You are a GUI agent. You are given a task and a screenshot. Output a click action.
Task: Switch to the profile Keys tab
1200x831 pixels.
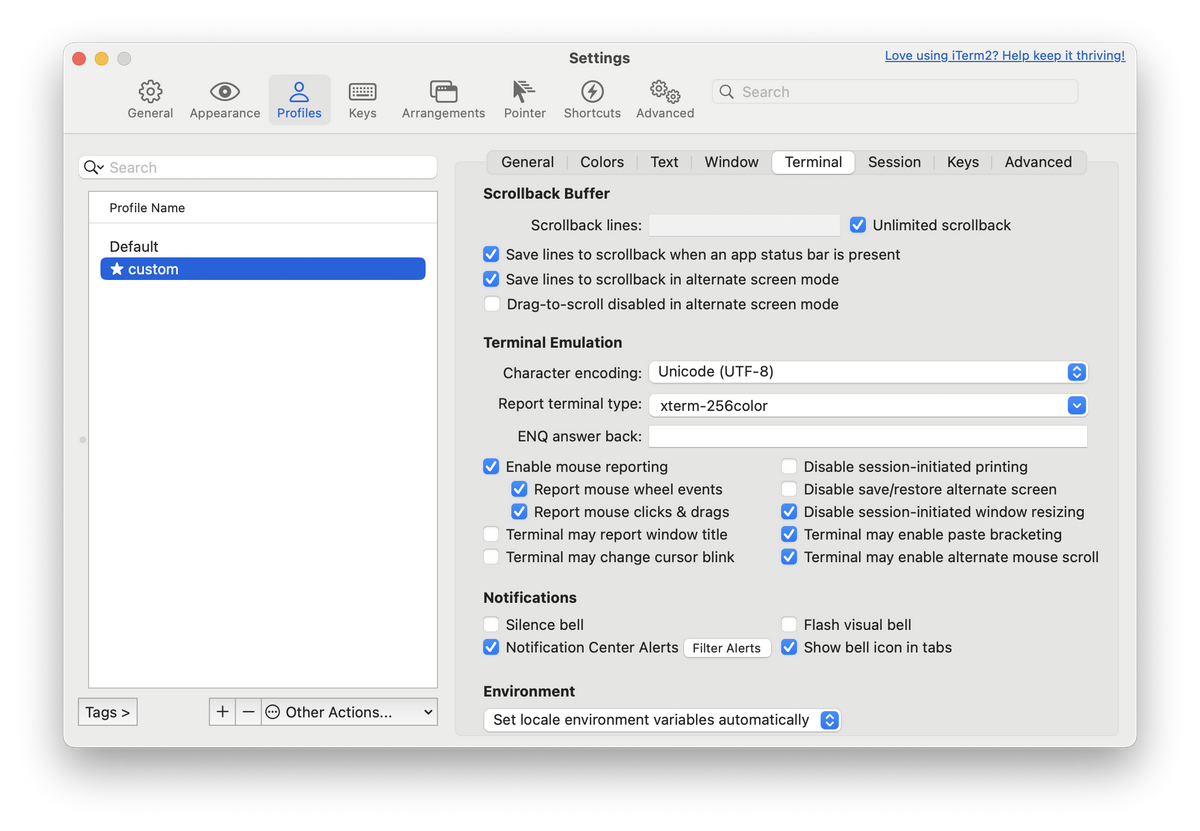pos(963,162)
